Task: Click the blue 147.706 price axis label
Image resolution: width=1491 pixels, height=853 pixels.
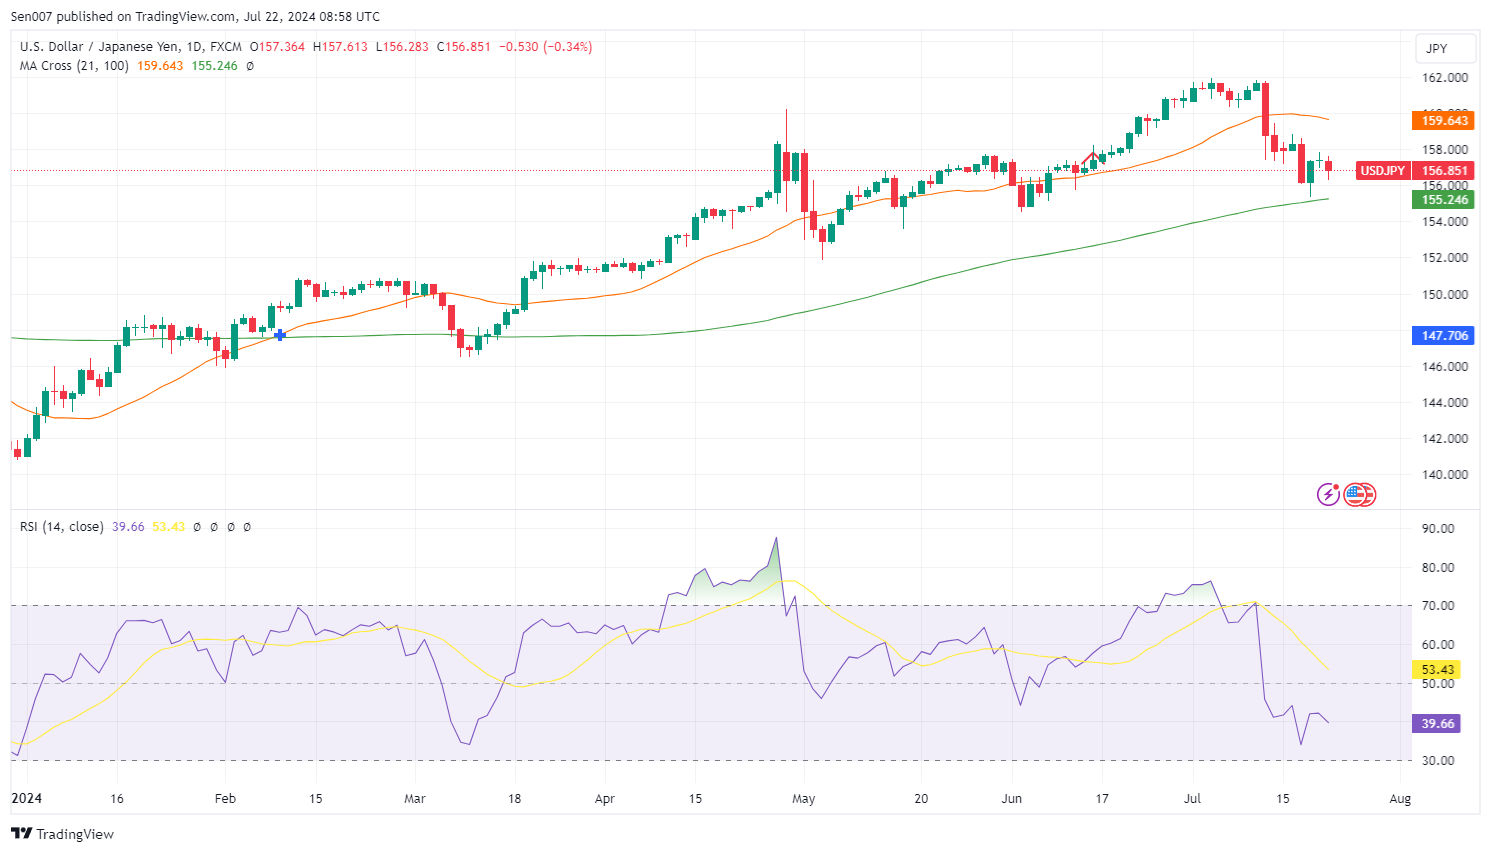Action: pos(1444,336)
